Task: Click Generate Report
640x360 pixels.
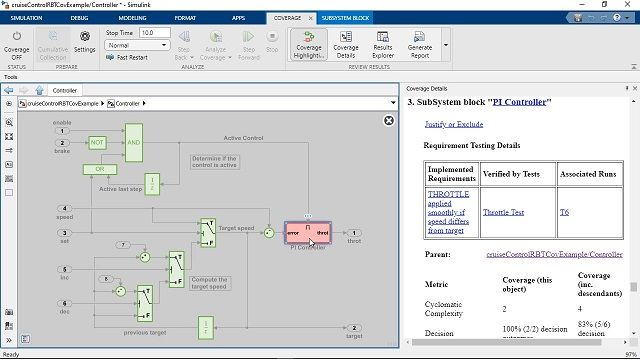Action: click(420, 45)
